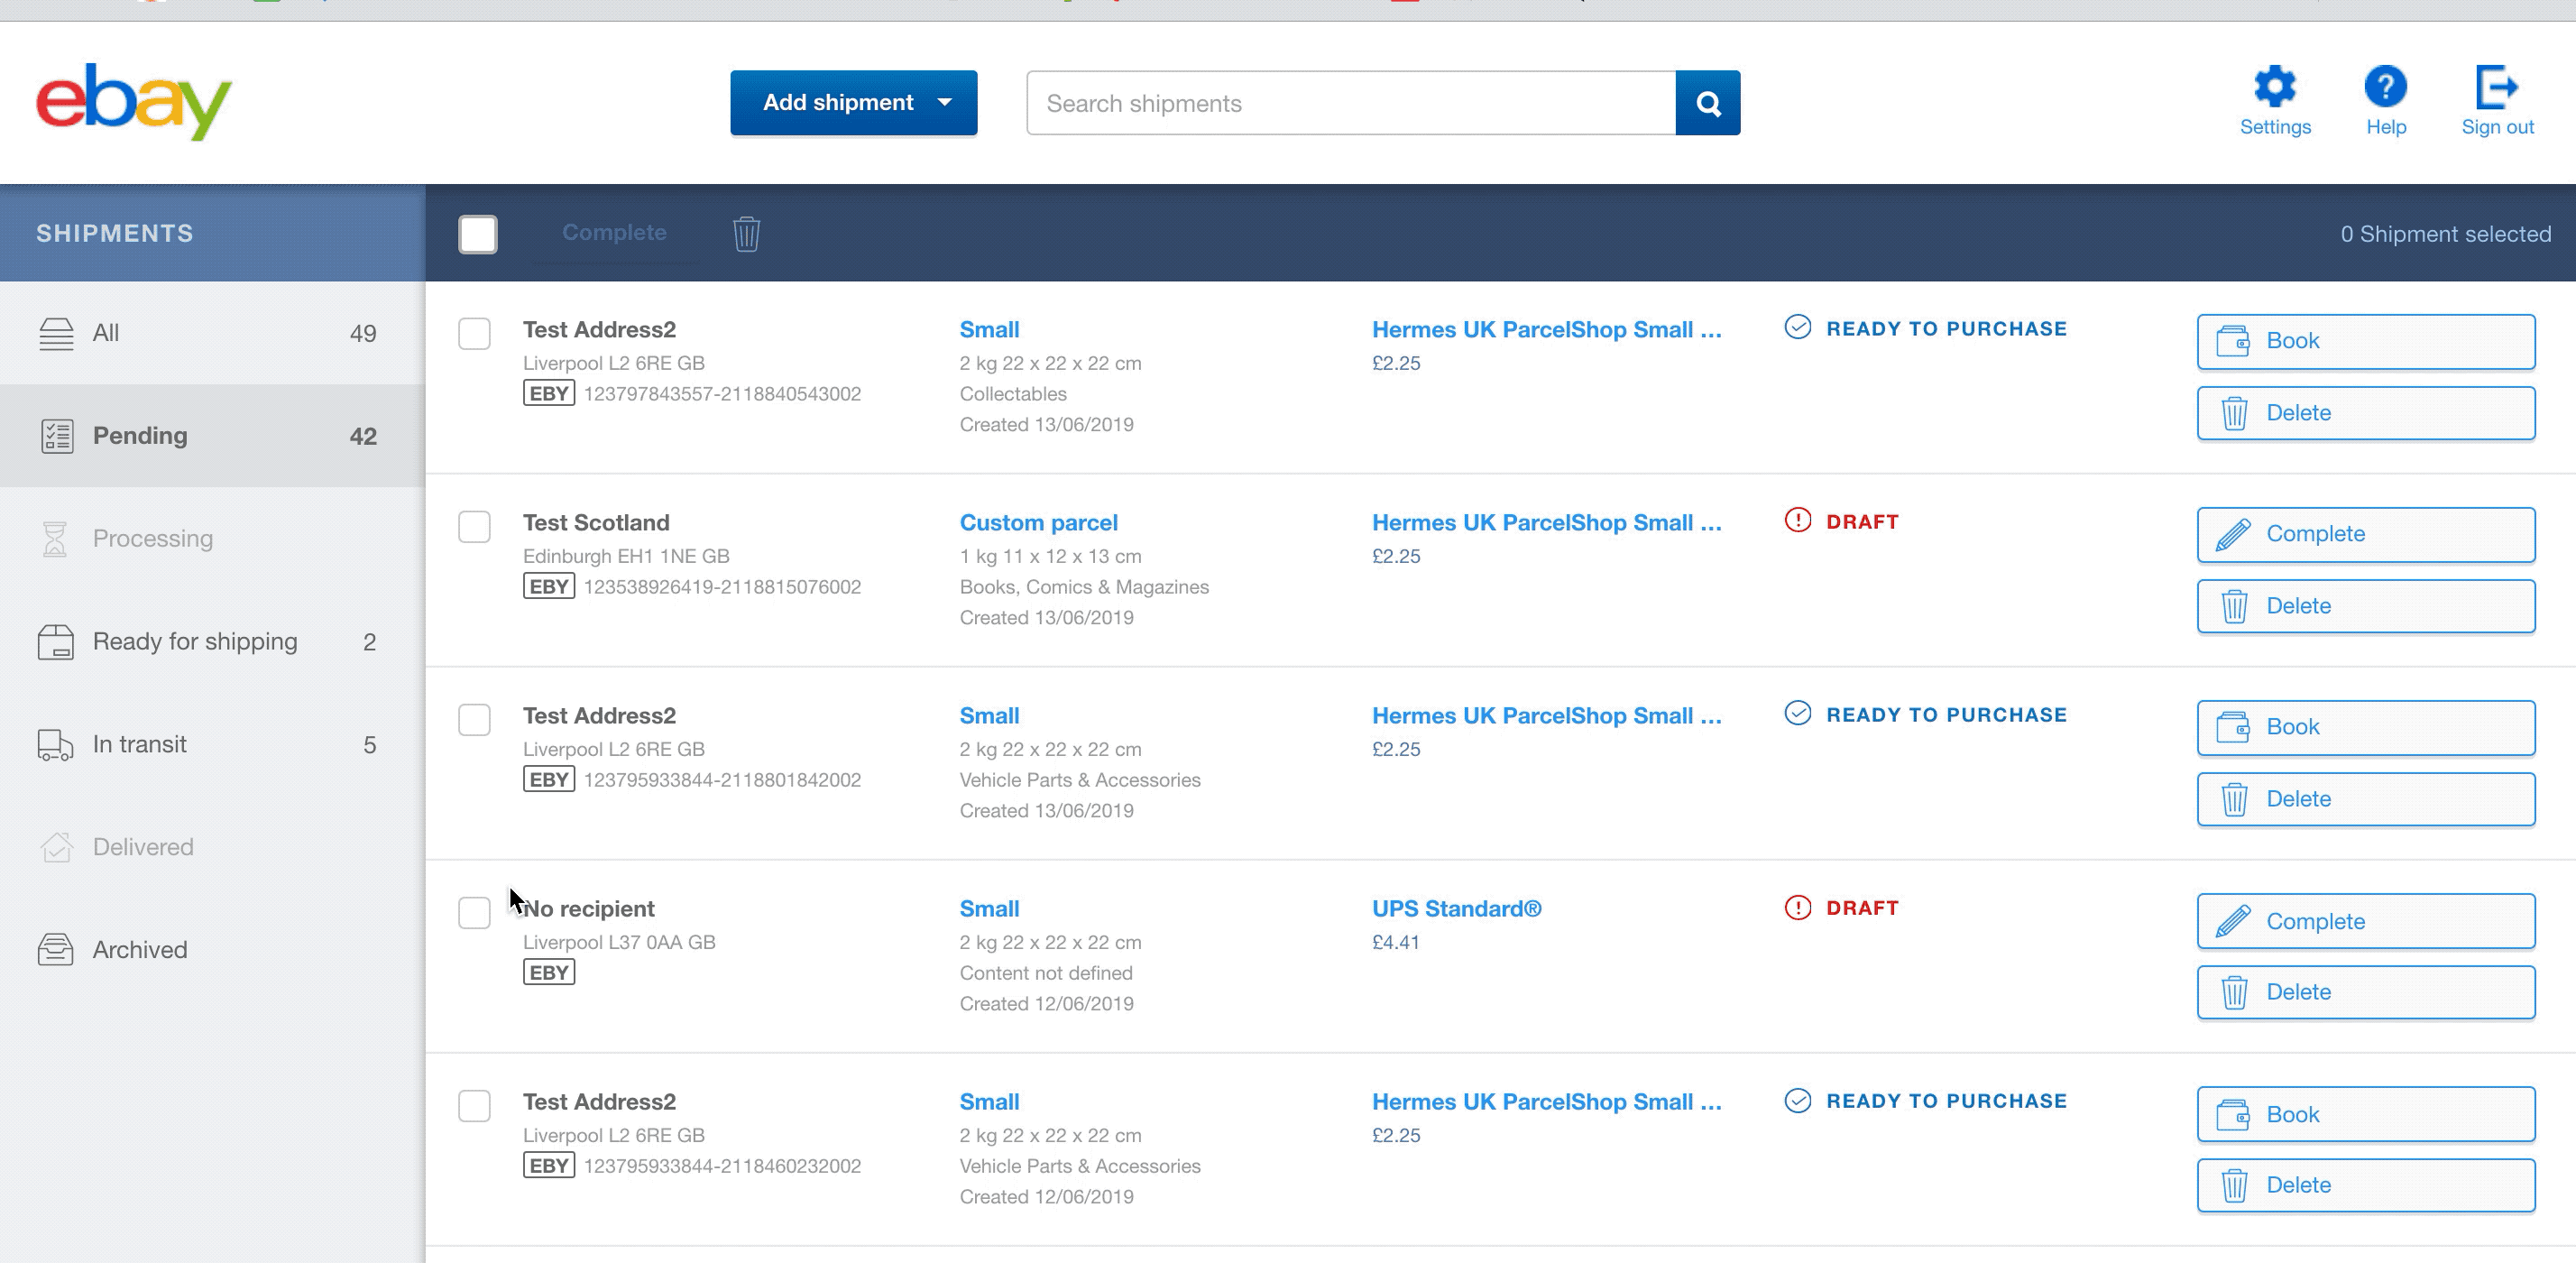Enable the select-all checkbox at top toolbar
Image resolution: width=2576 pixels, height=1263 pixels.
[x=478, y=234]
